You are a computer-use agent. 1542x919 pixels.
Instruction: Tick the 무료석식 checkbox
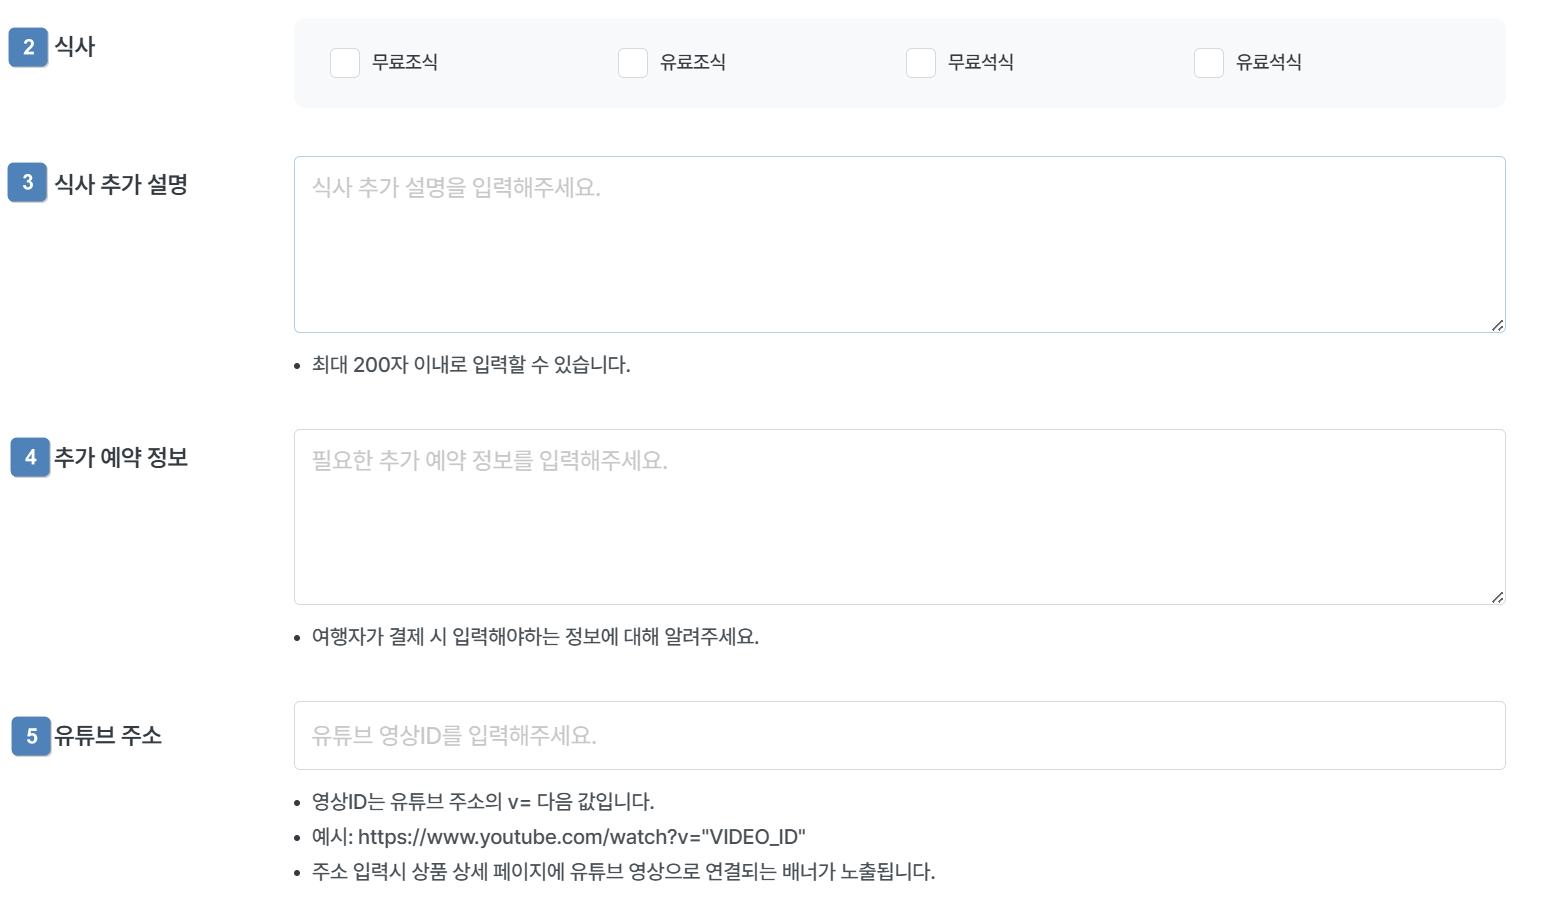coord(921,63)
